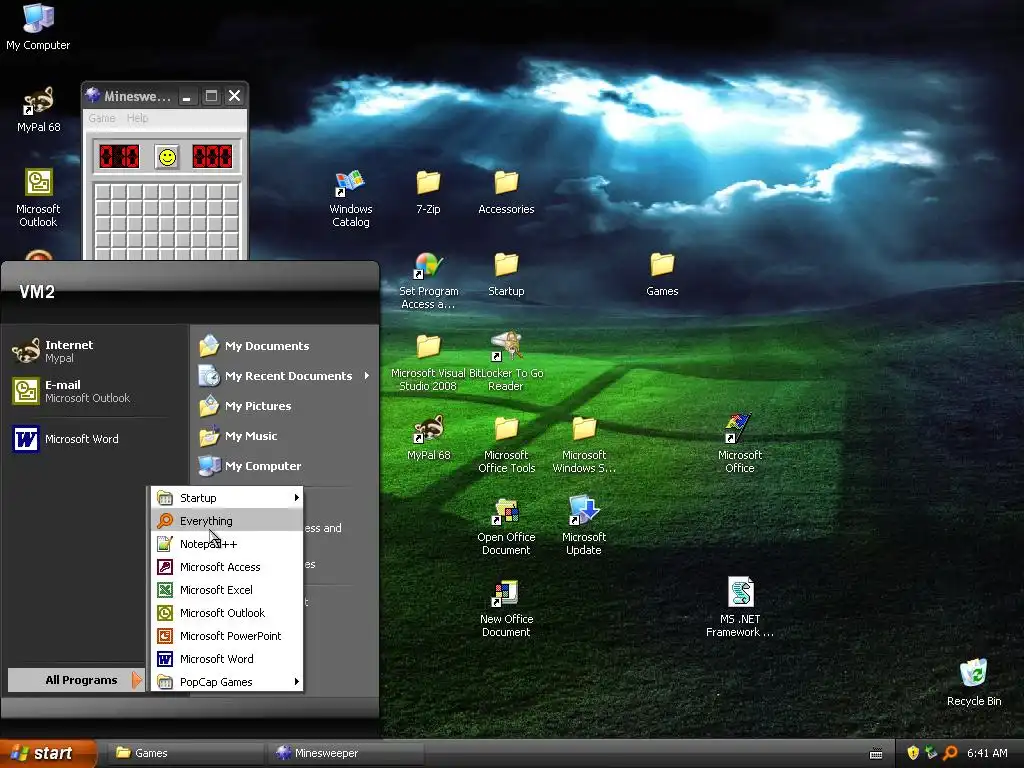This screenshot has height=768, width=1024.
Task: Open the Windows Catalog desktop icon
Action: click(351, 199)
